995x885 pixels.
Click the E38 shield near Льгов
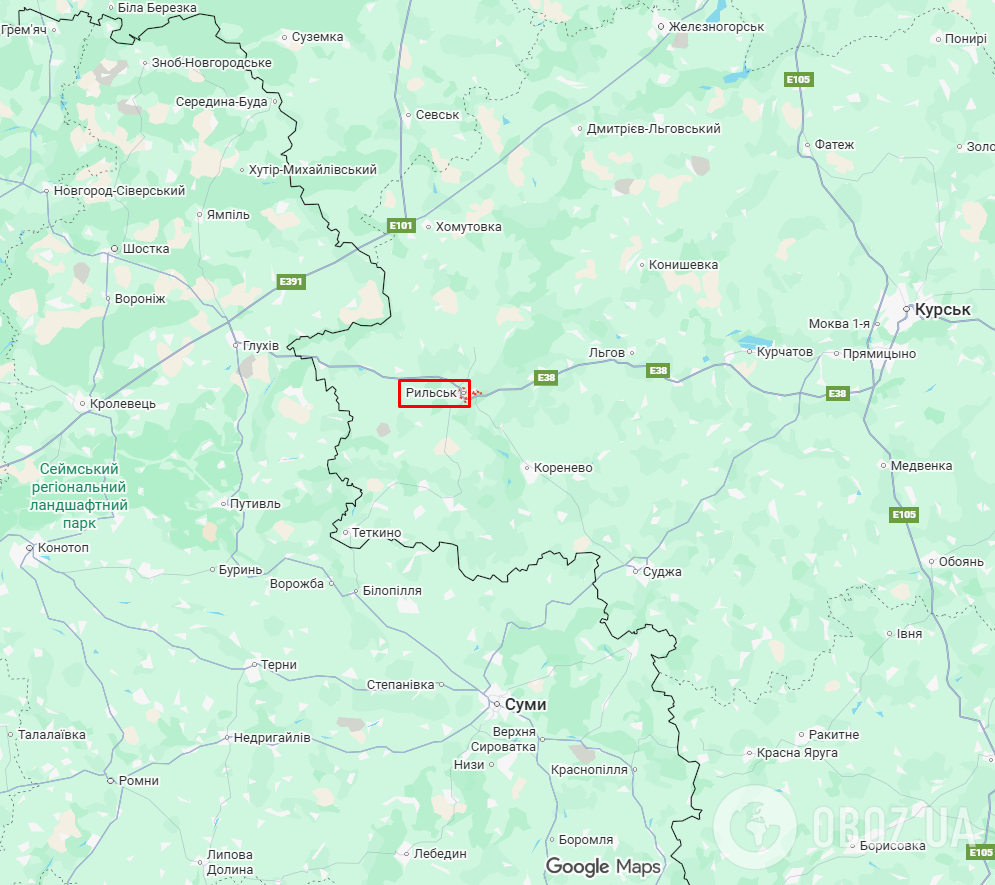point(658,370)
